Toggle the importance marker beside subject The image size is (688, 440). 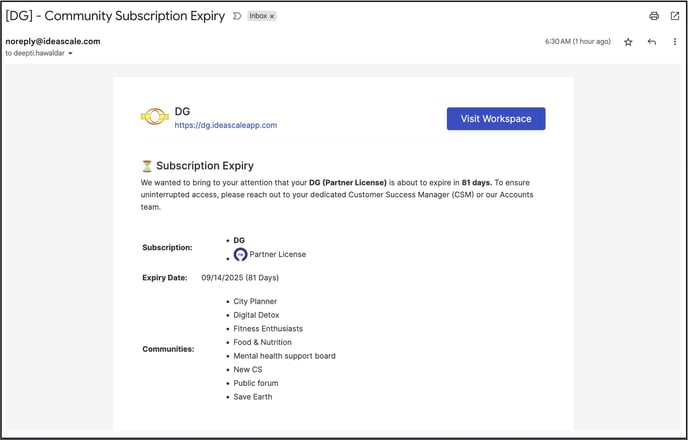(237, 16)
